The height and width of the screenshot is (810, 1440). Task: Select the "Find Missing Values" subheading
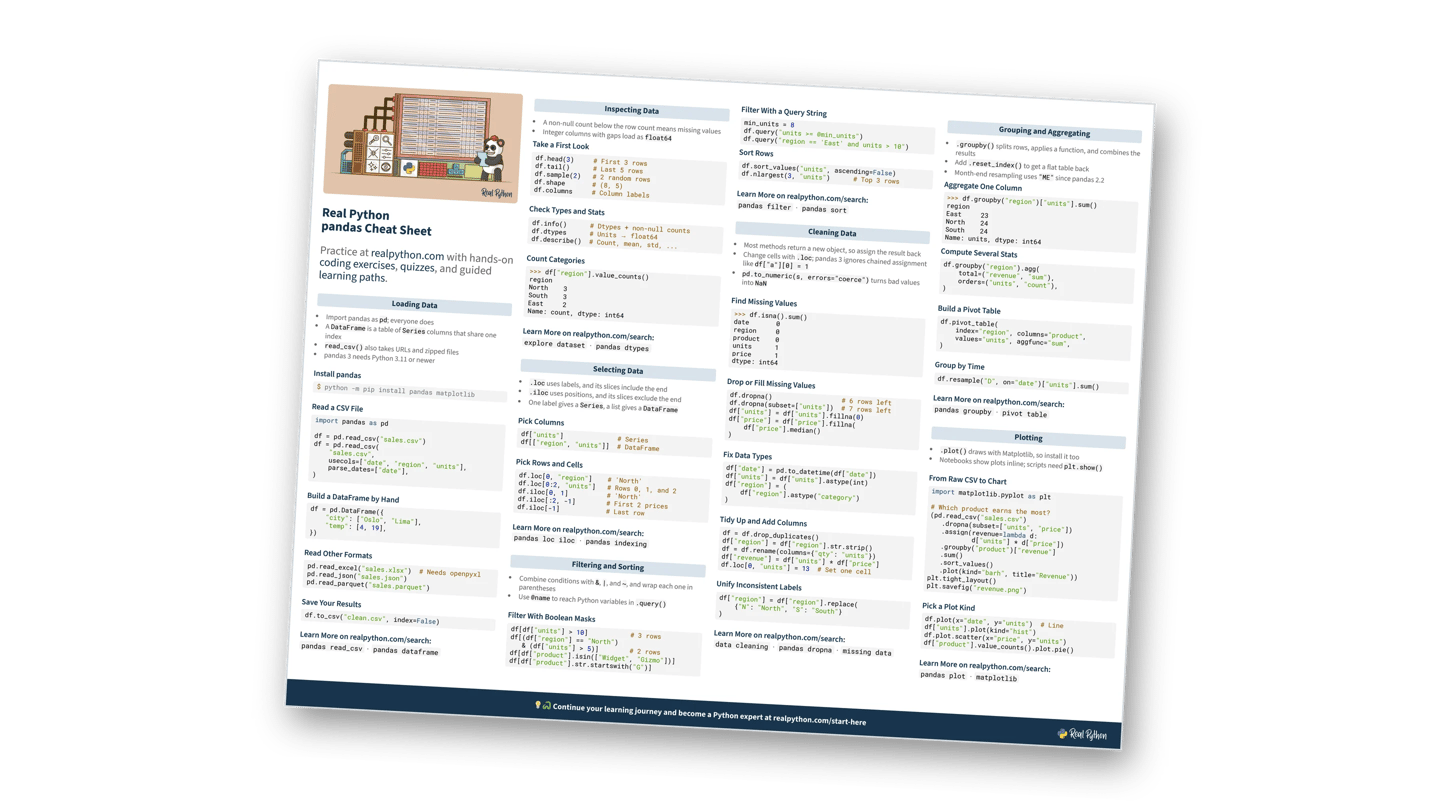[764, 301]
